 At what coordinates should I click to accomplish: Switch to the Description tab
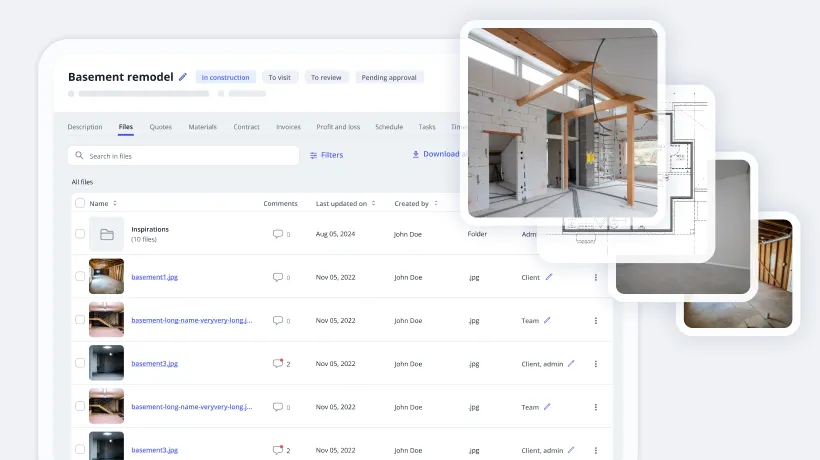85,127
